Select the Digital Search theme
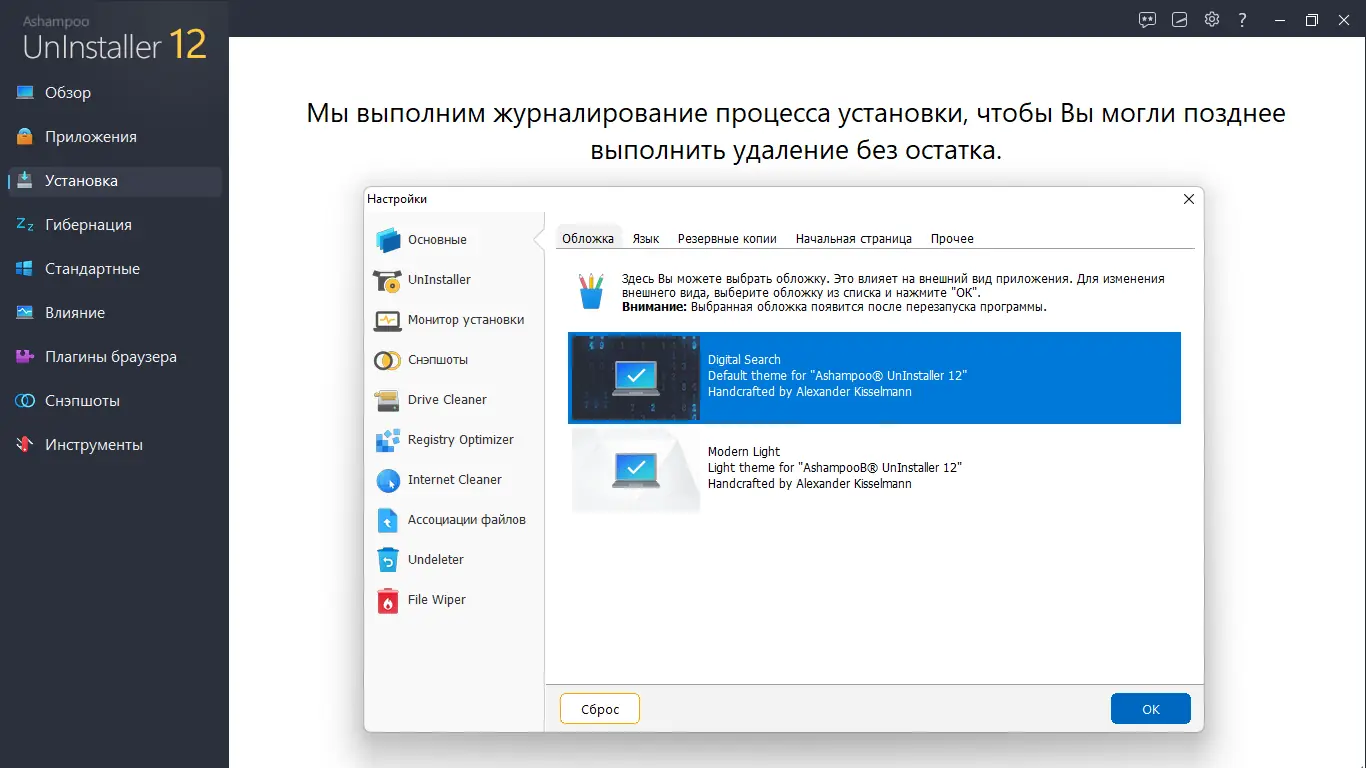 coord(874,378)
